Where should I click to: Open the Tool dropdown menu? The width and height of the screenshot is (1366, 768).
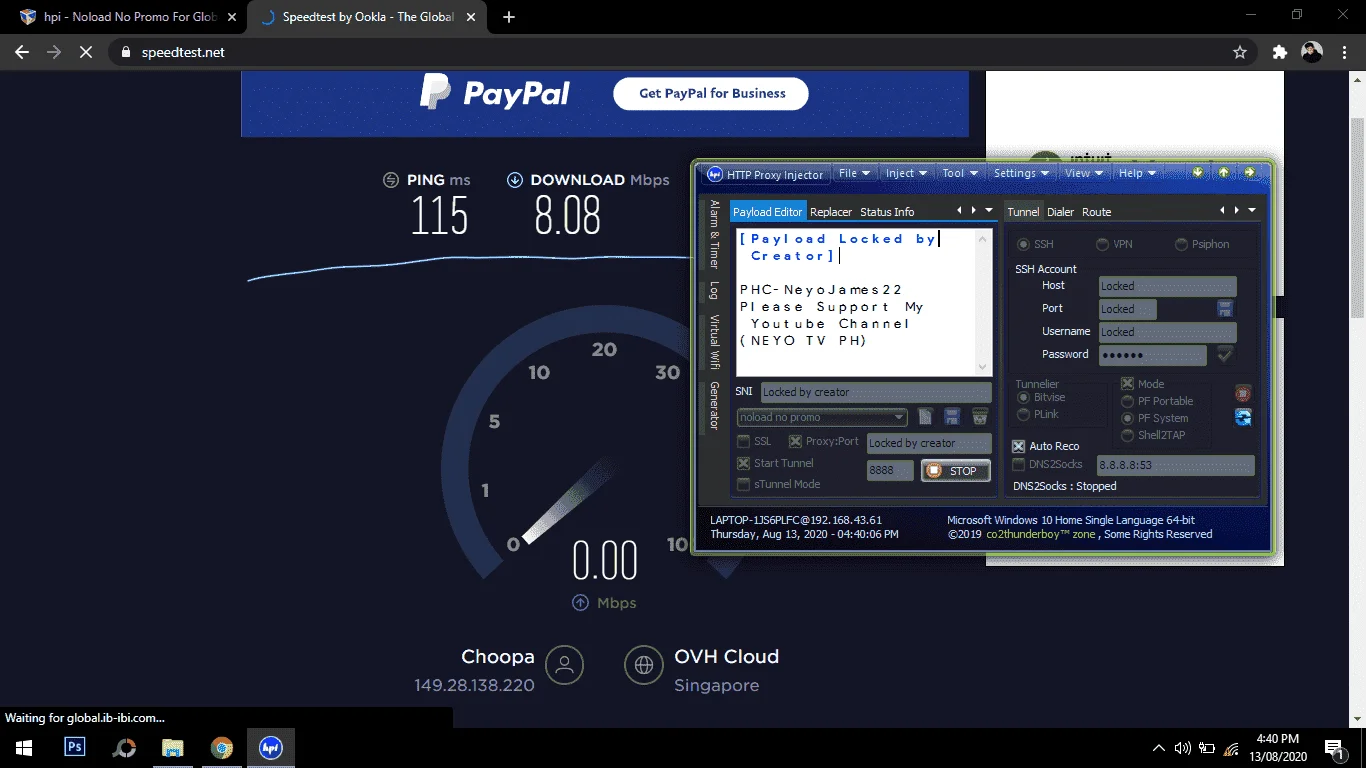tap(959, 173)
